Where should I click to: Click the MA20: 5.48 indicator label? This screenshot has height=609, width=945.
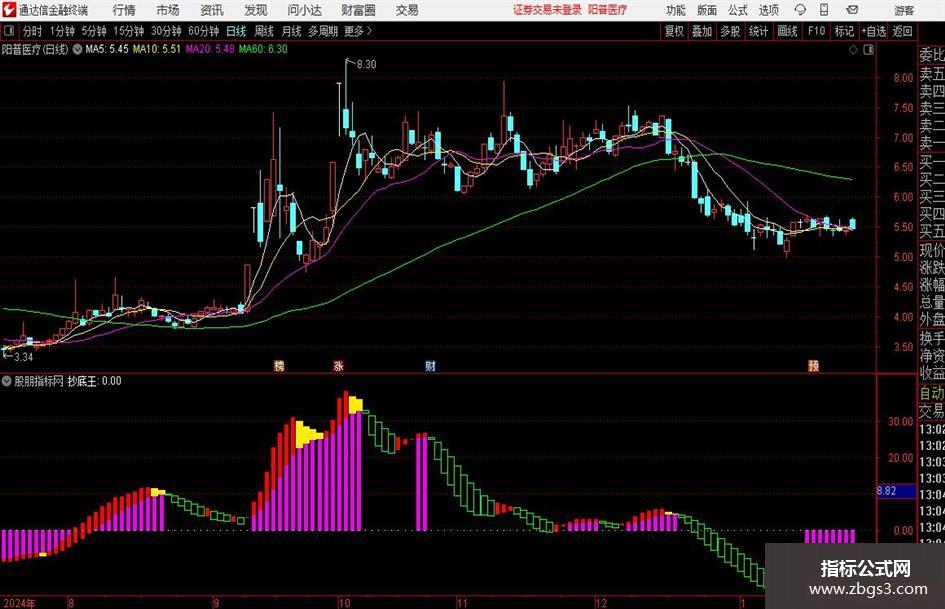pyautogui.click(x=210, y=49)
